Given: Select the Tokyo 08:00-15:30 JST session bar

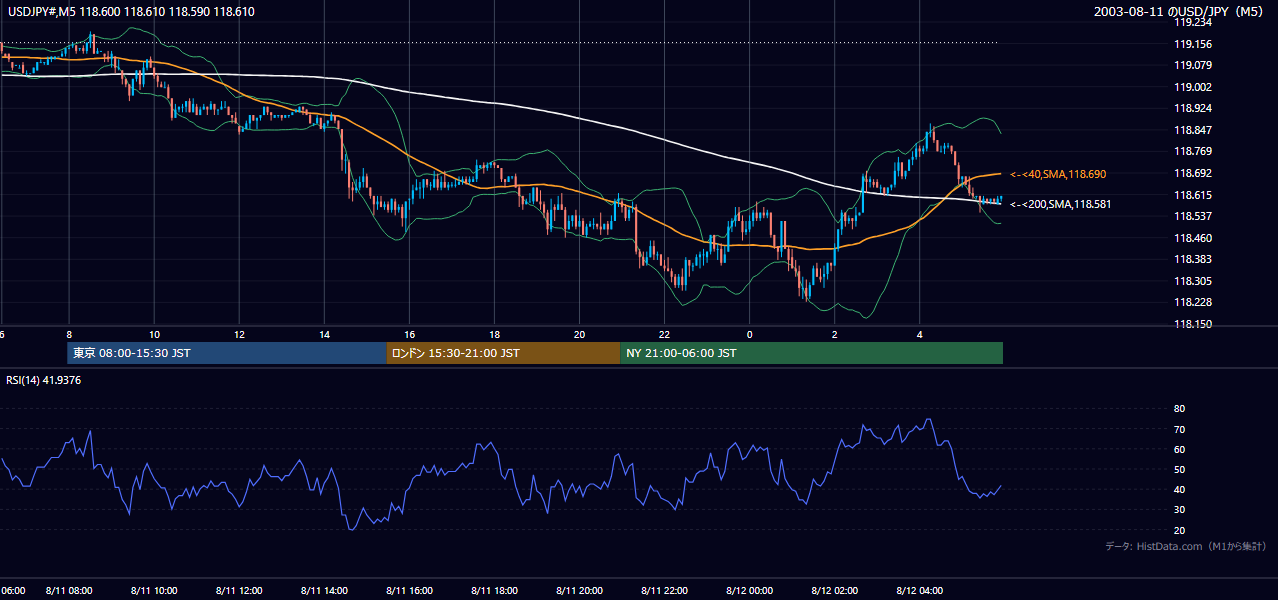Looking at the screenshot, I should [227, 353].
